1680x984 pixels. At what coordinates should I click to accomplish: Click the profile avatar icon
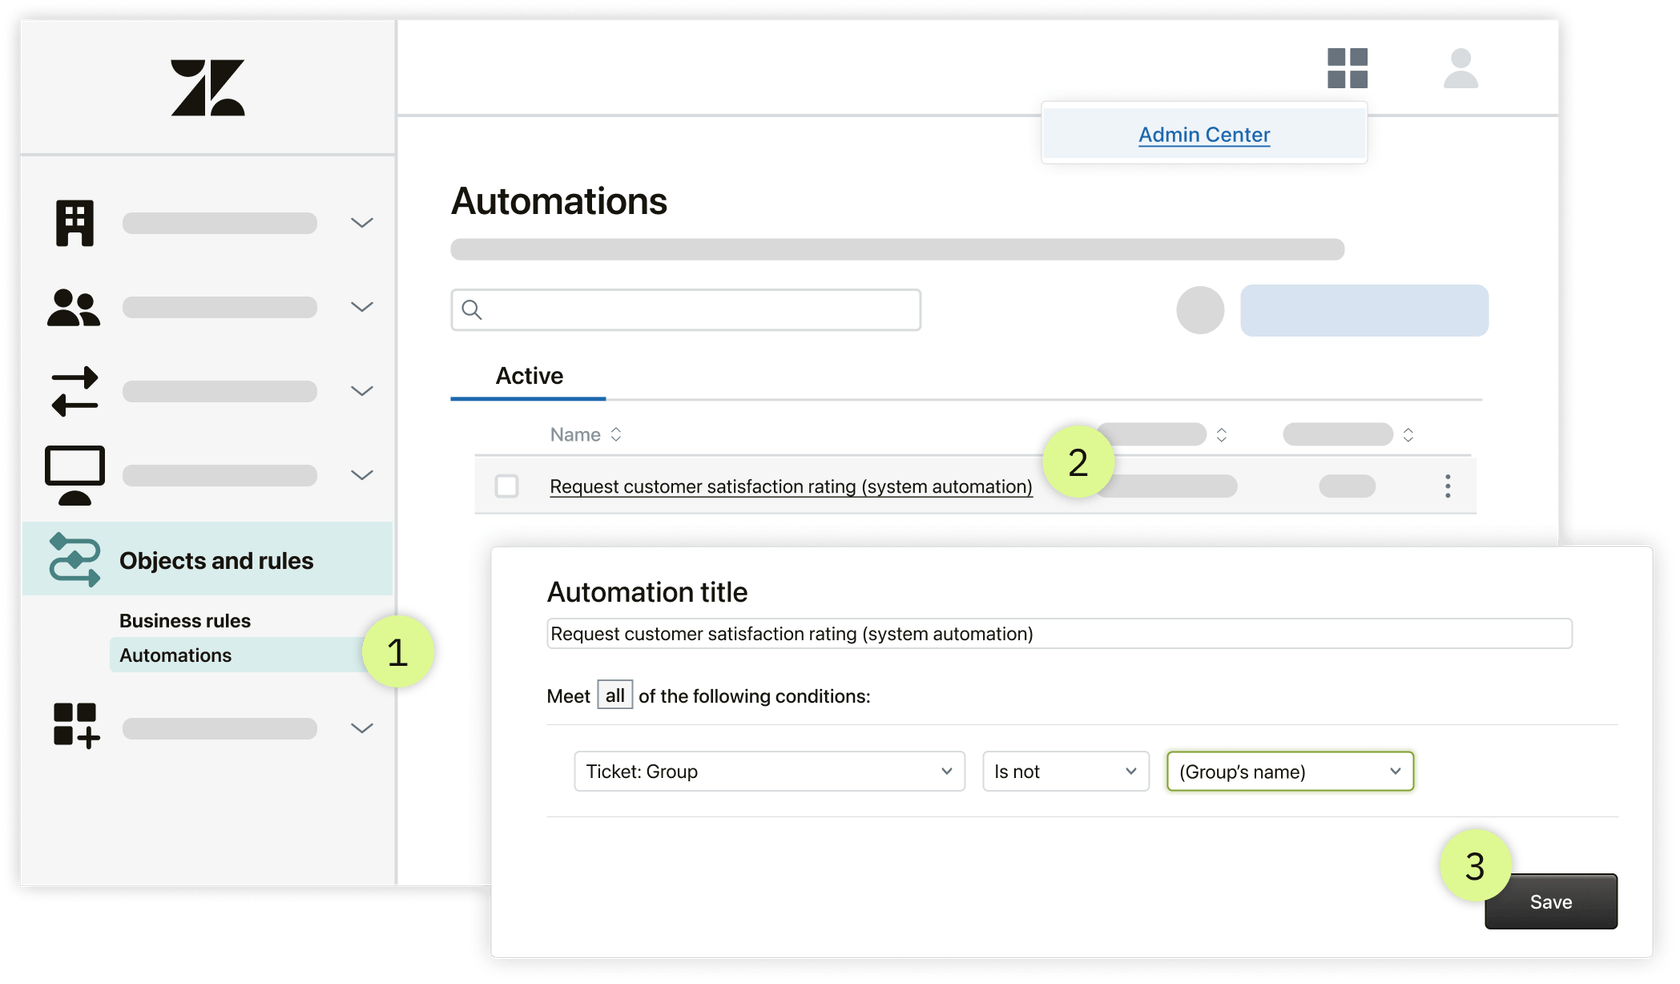pos(1460,68)
